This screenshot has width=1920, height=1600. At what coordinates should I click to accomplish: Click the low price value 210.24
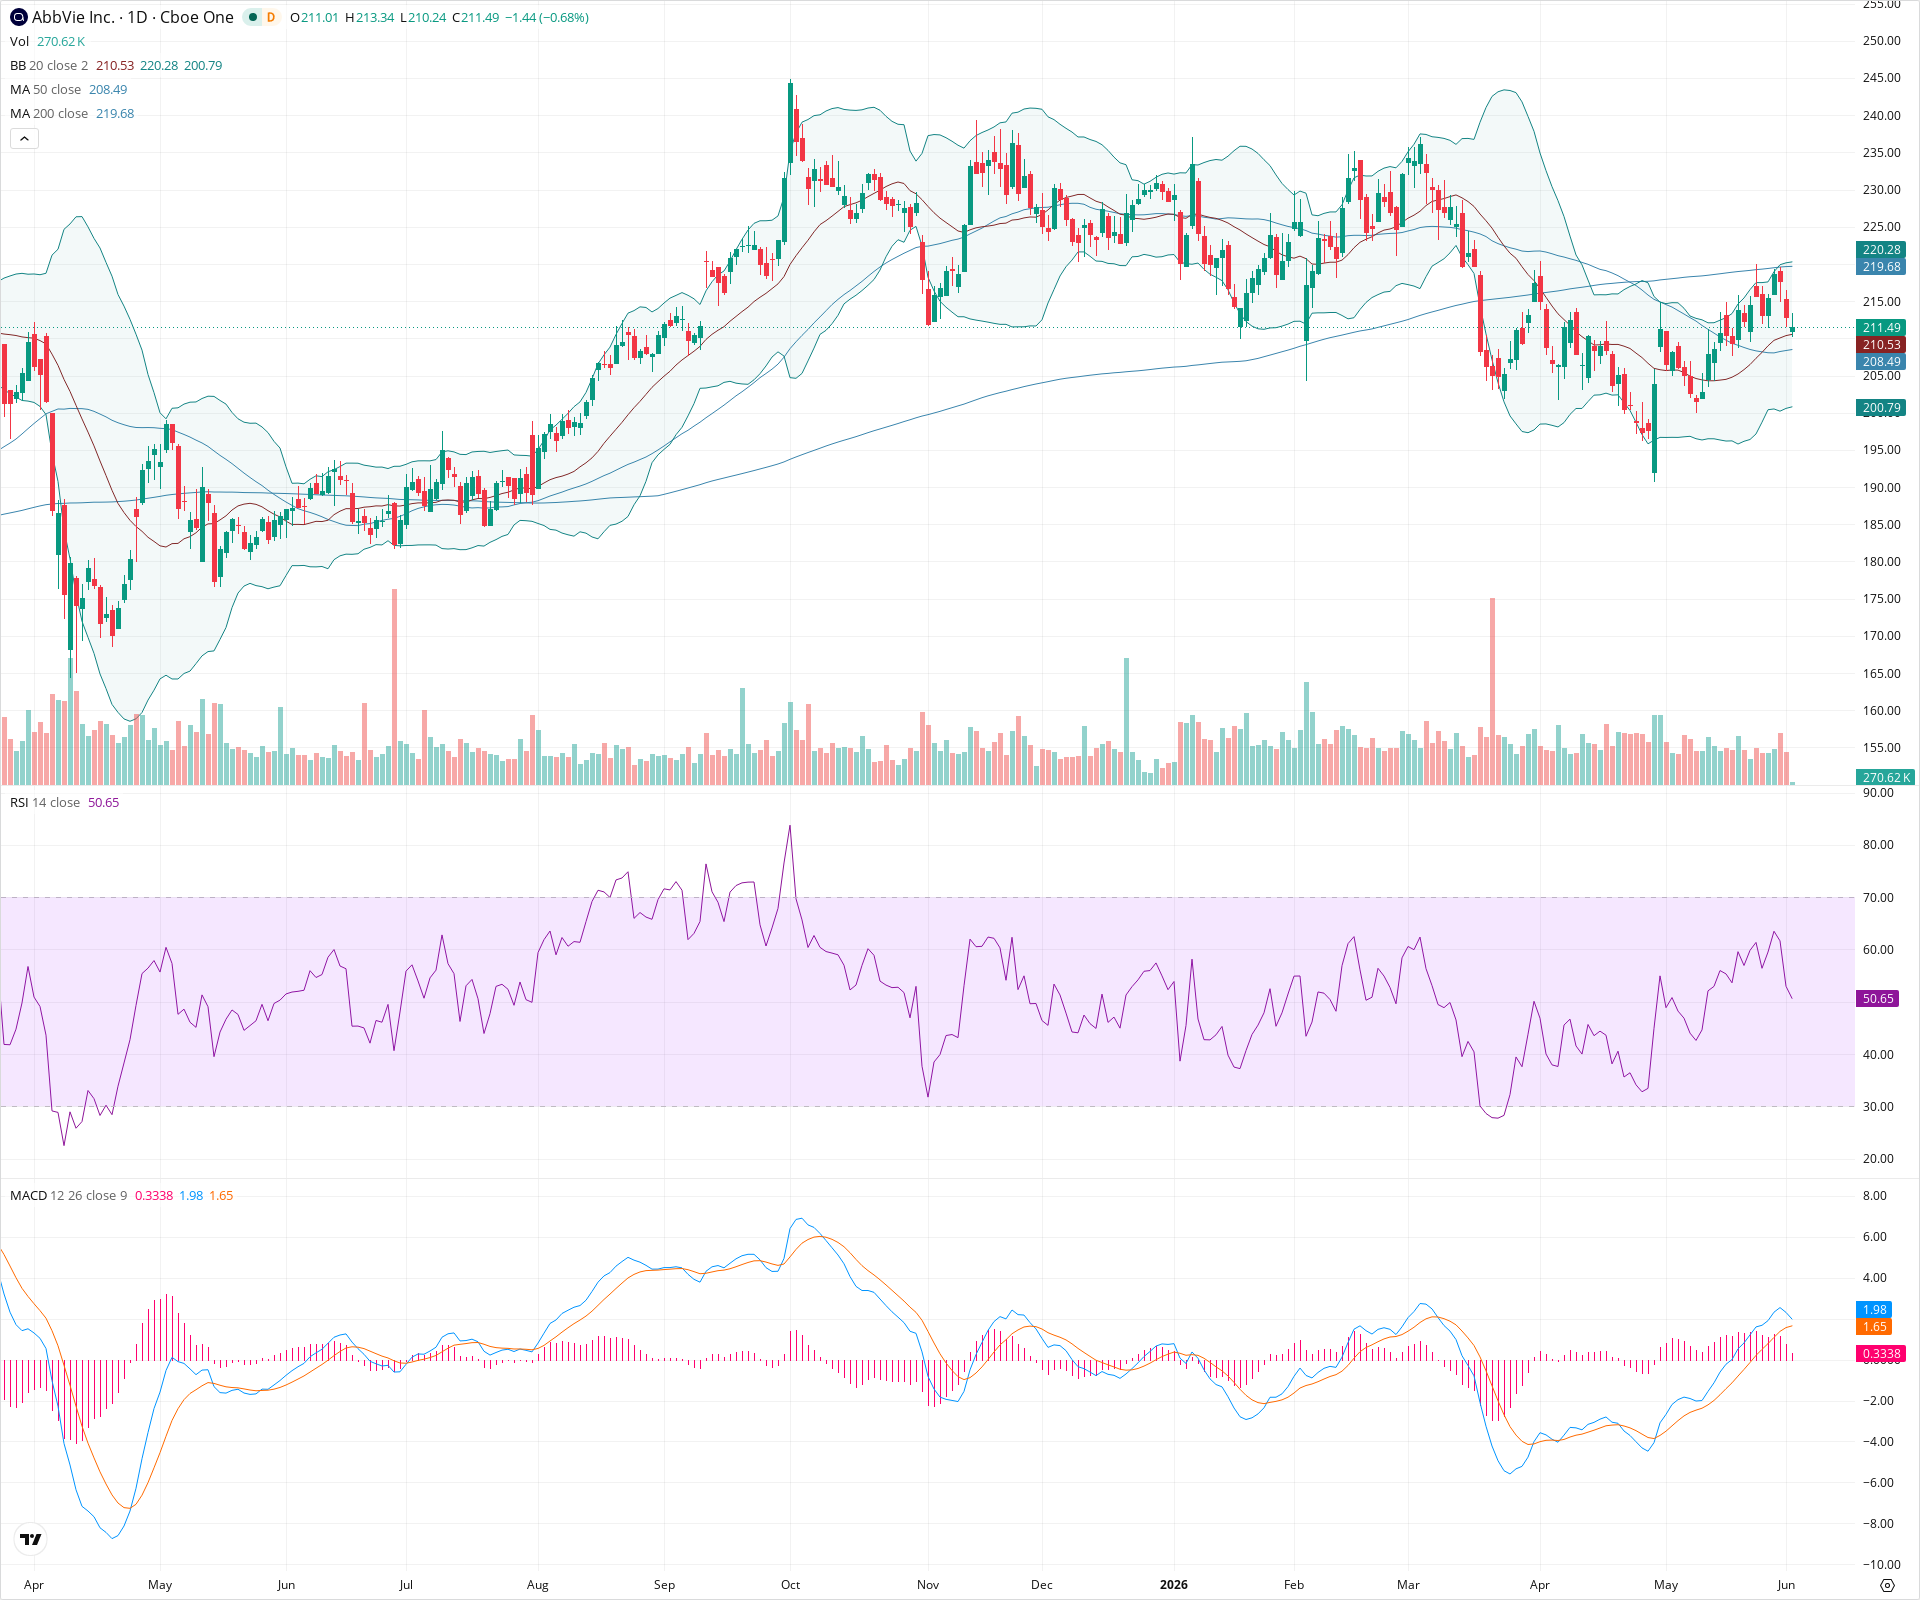coord(427,18)
